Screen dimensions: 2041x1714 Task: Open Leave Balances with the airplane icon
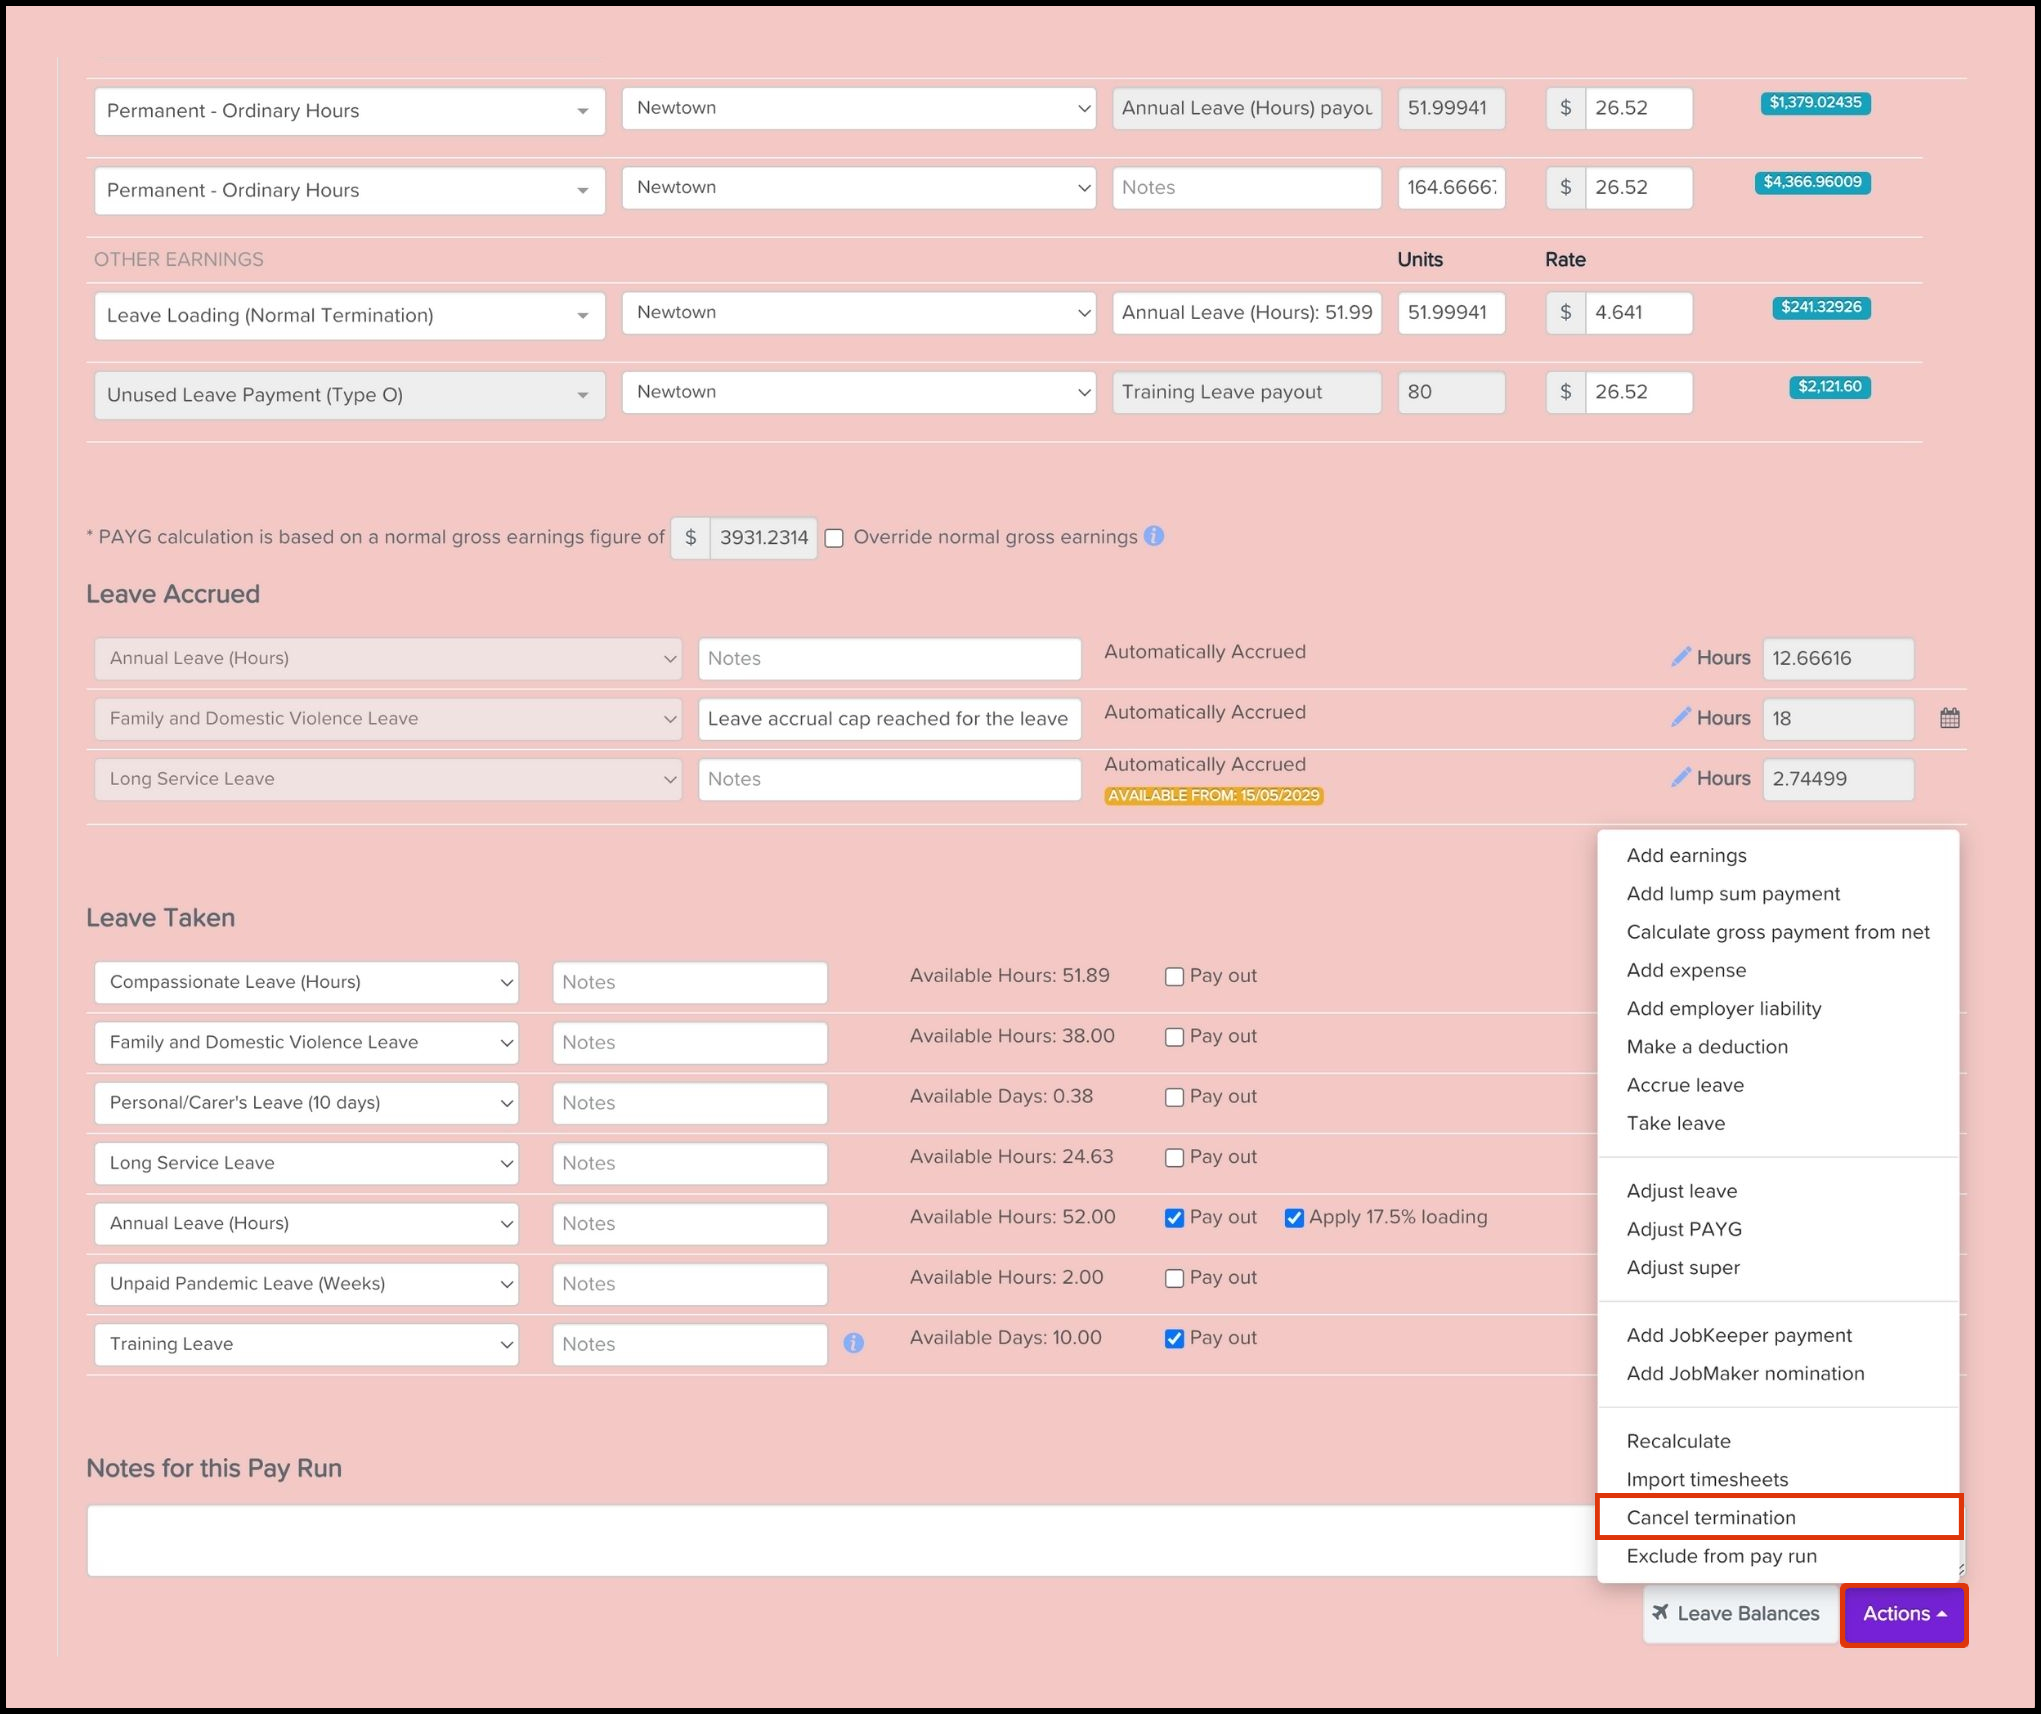(1738, 1613)
